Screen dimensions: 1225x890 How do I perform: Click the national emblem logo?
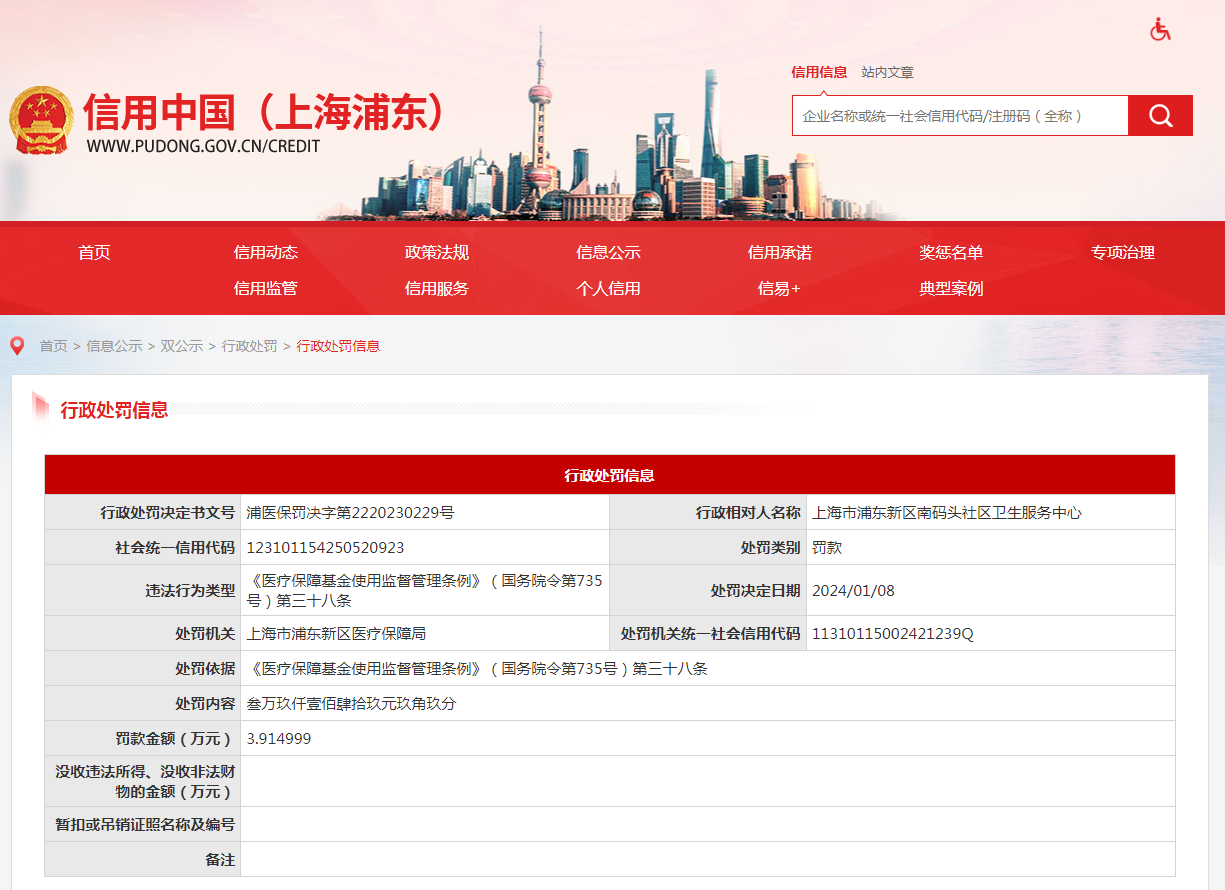click(41, 120)
